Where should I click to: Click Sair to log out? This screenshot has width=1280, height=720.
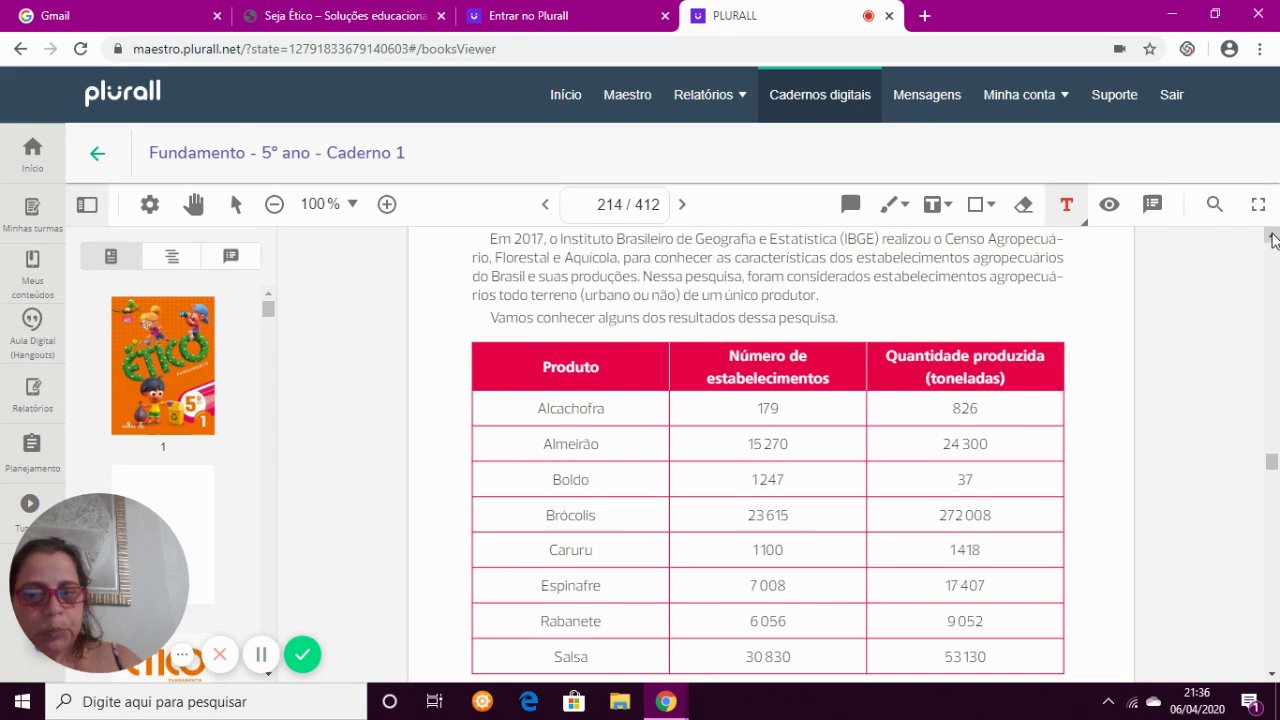pyautogui.click(x=1171, y=95)
